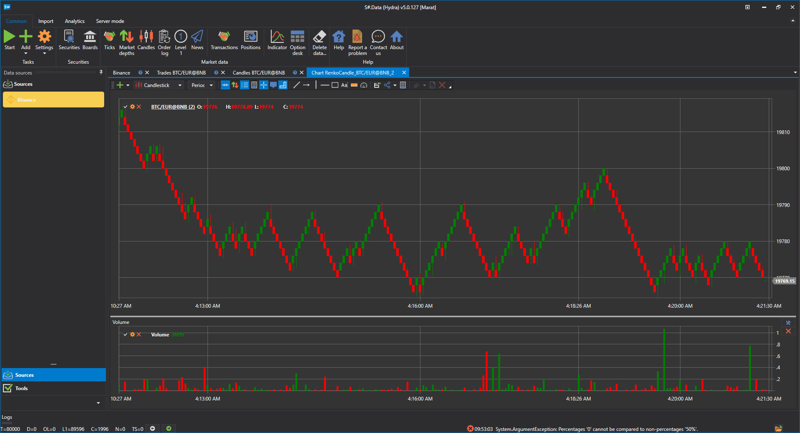
Task: Click the Order log icon
Action: (x=164, y=39)
